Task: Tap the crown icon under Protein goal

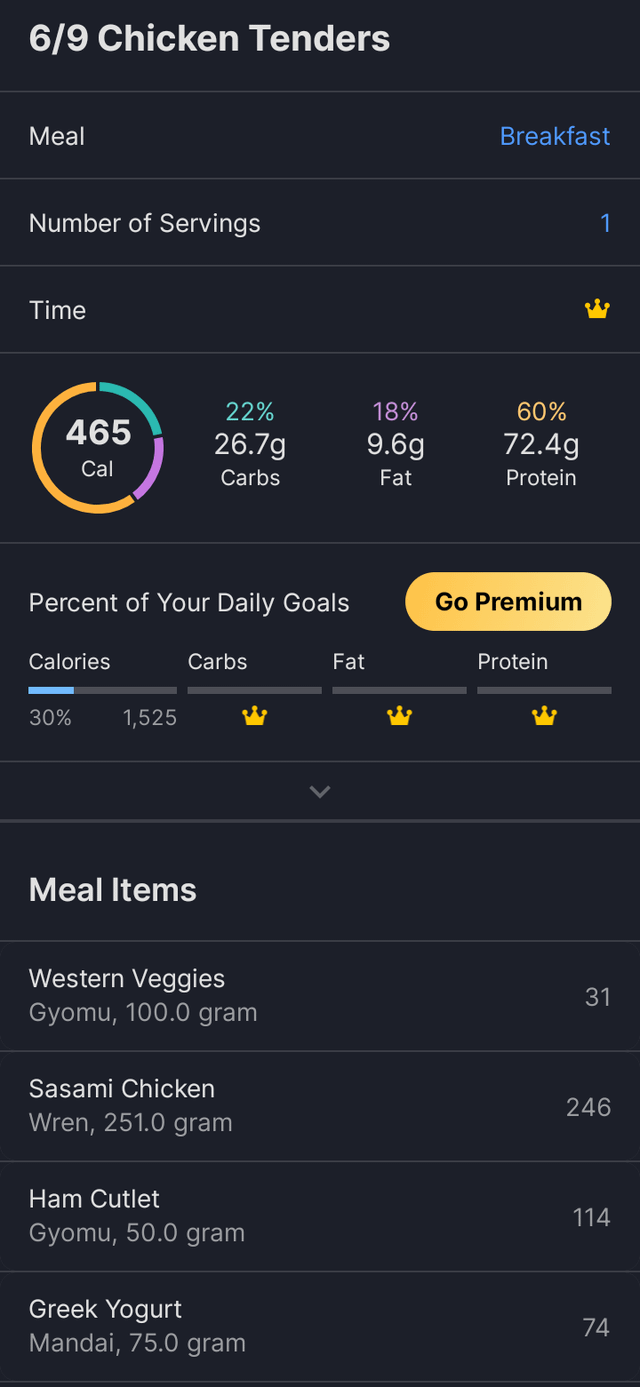Action: [x=544, y=716]
